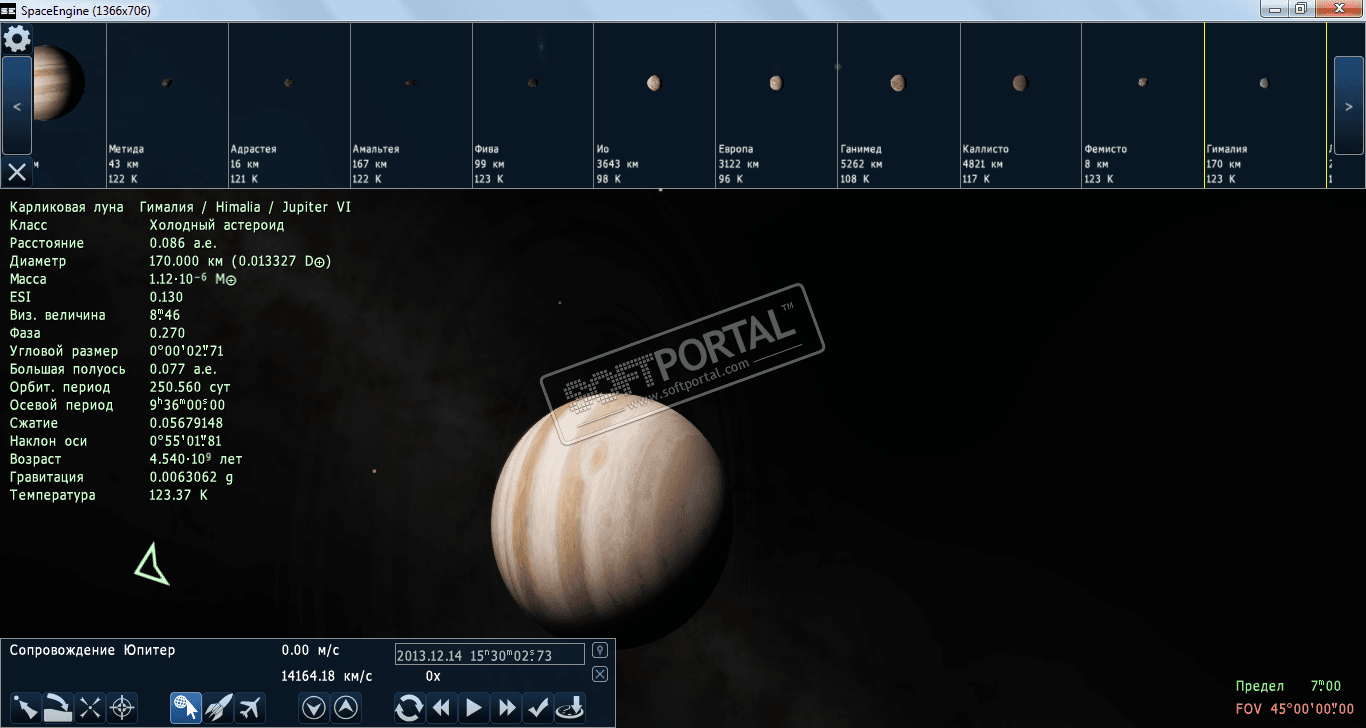This screenshot has height=728, width=1366.
Task: Select the Гималия moon thumbnail
Action: tap(1265, 105)
